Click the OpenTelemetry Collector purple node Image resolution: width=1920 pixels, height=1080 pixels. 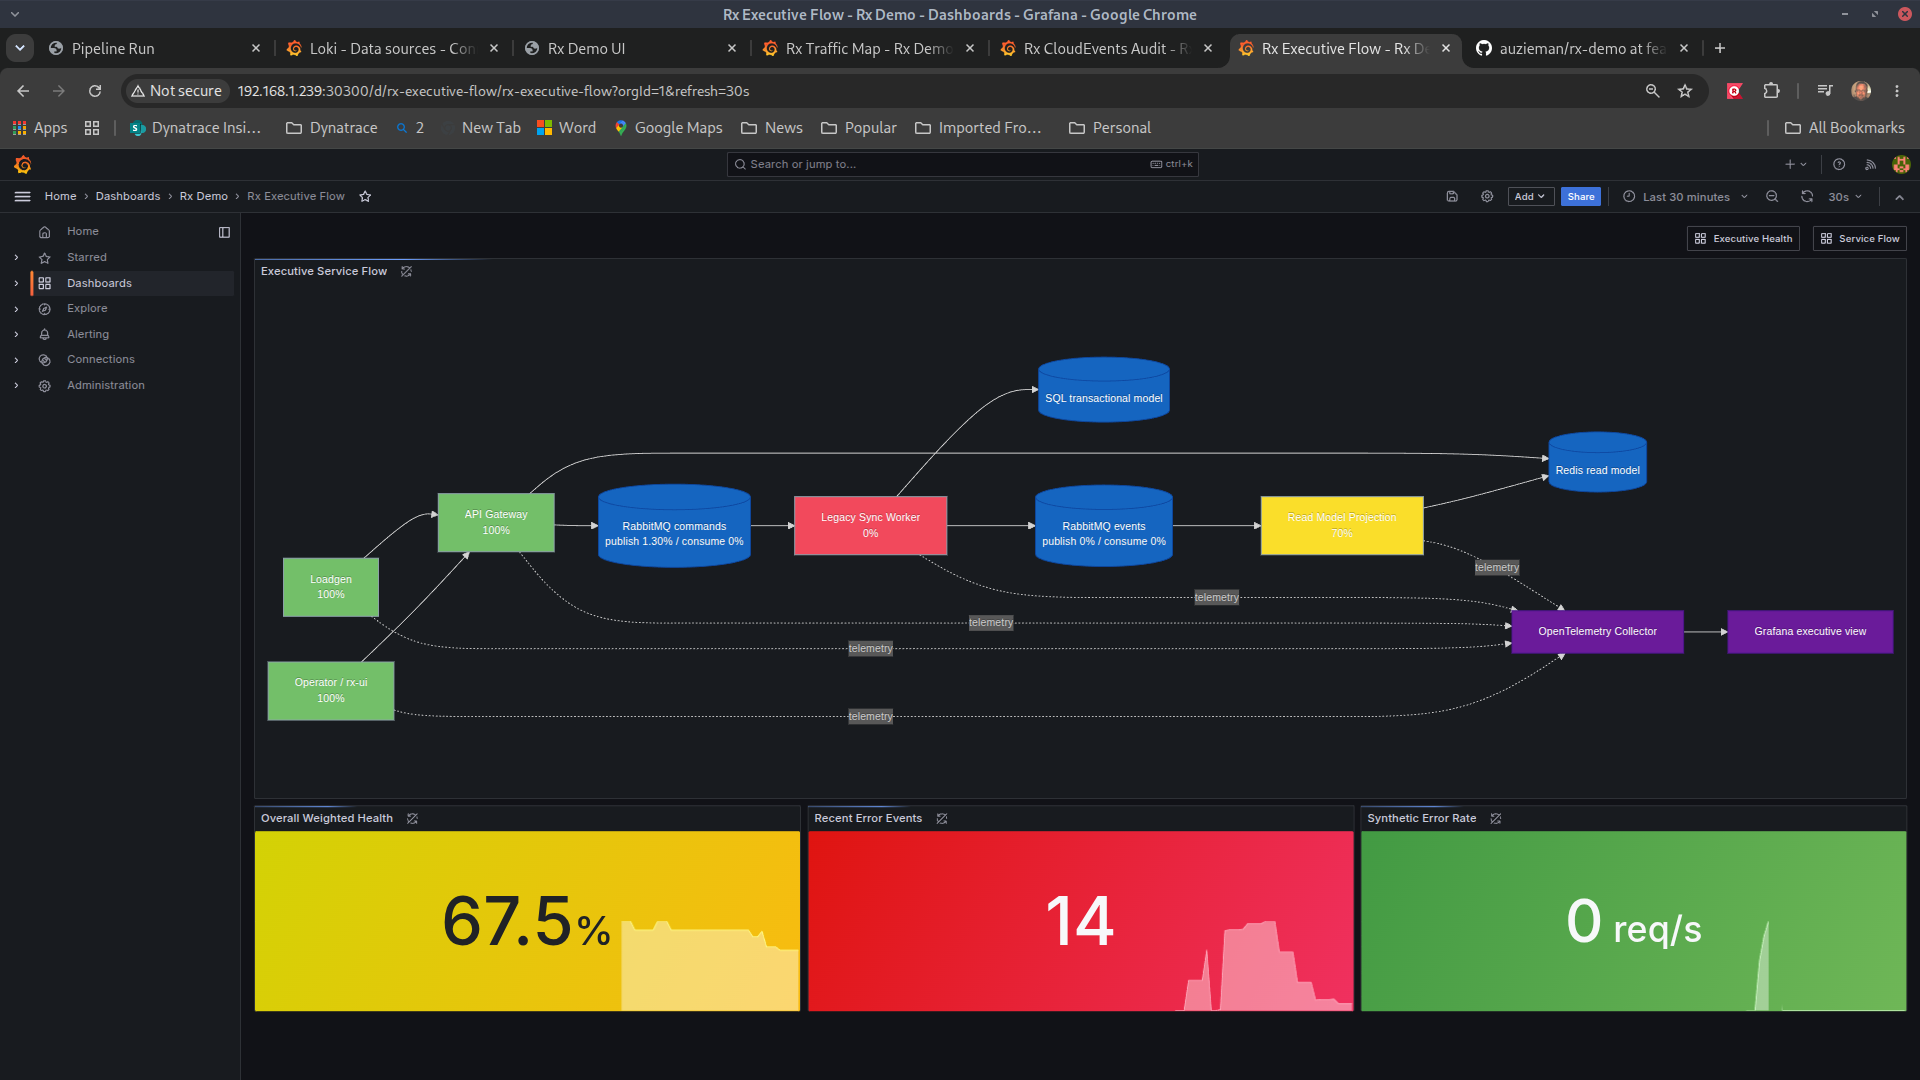[x=1597, y=632]
